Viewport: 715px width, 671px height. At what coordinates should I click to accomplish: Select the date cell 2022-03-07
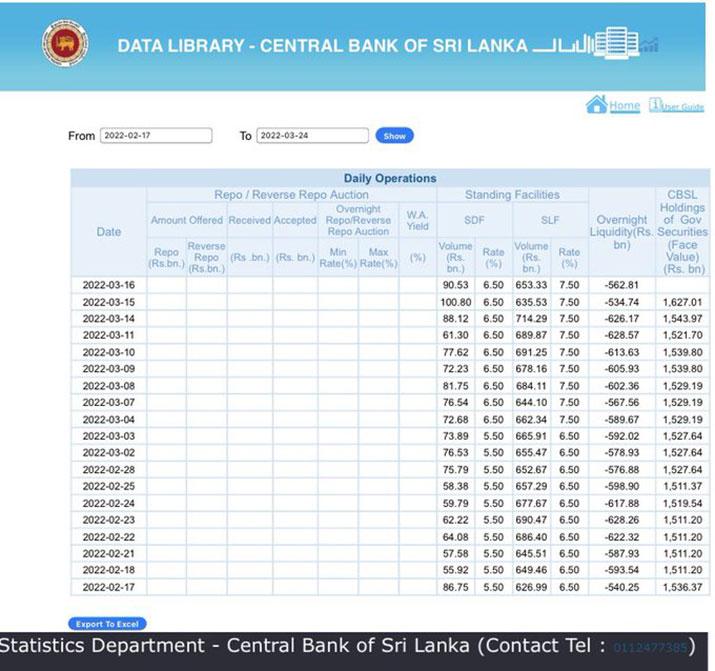[x=109, y=403]
